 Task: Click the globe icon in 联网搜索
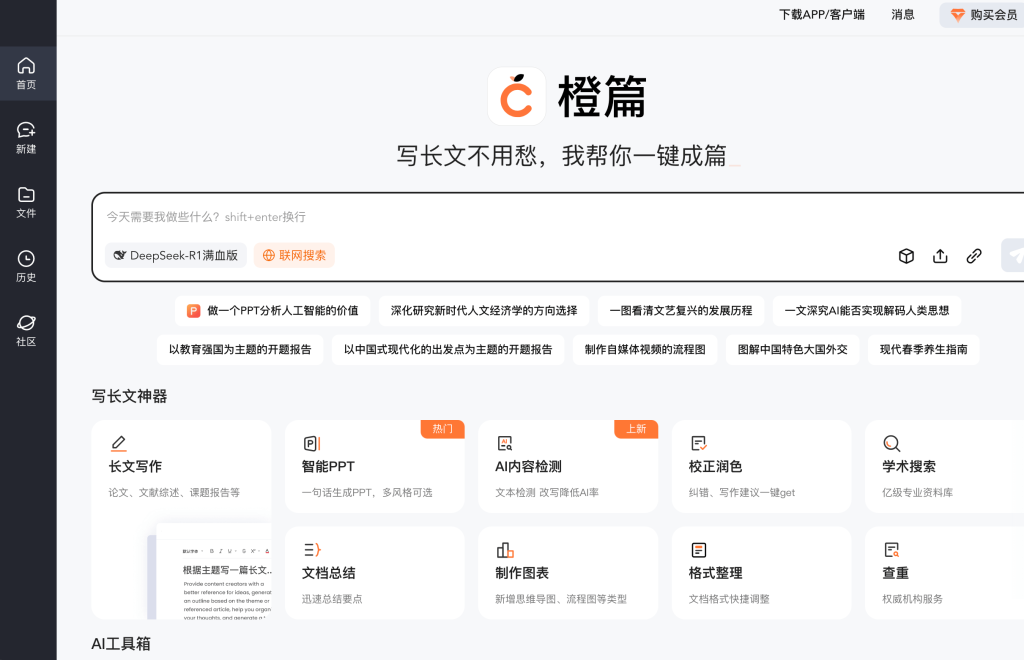click(x=268, y=255)
